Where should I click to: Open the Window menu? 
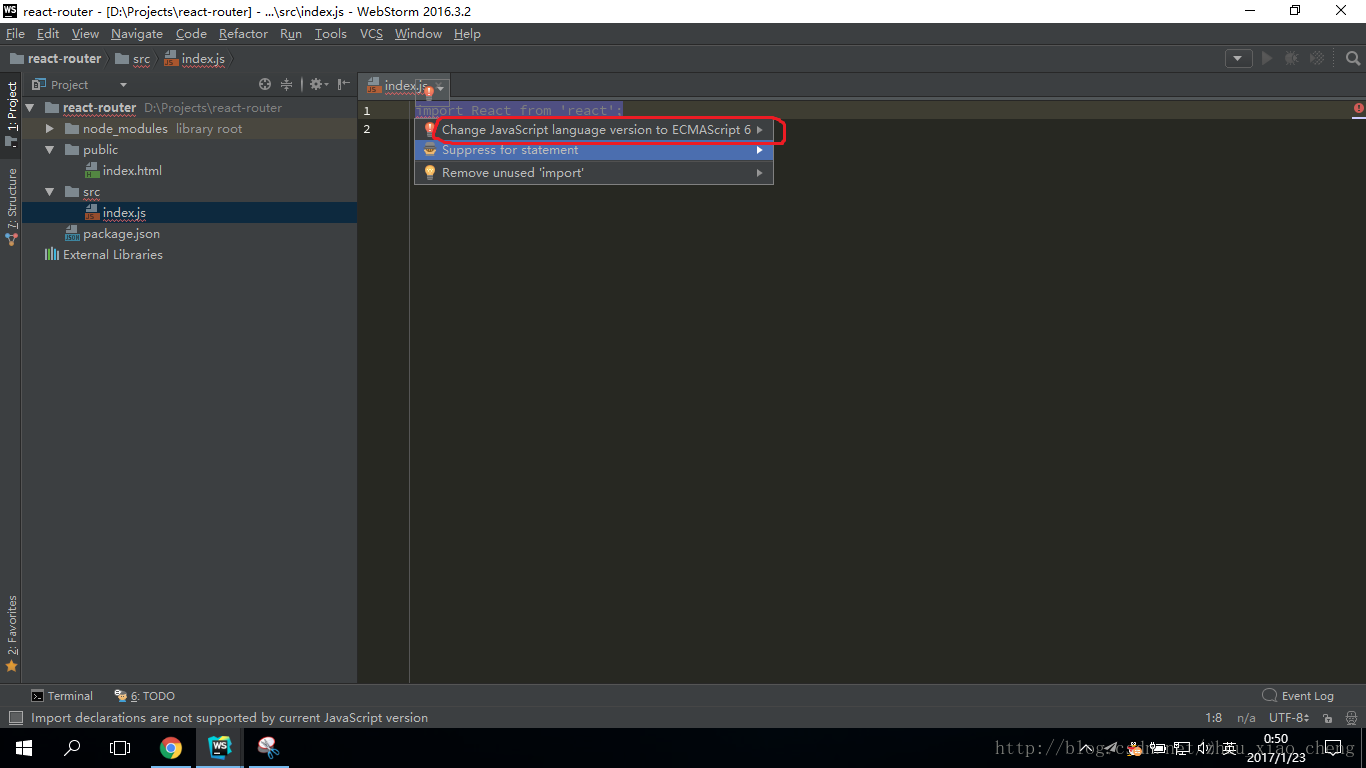pos(418,34)
